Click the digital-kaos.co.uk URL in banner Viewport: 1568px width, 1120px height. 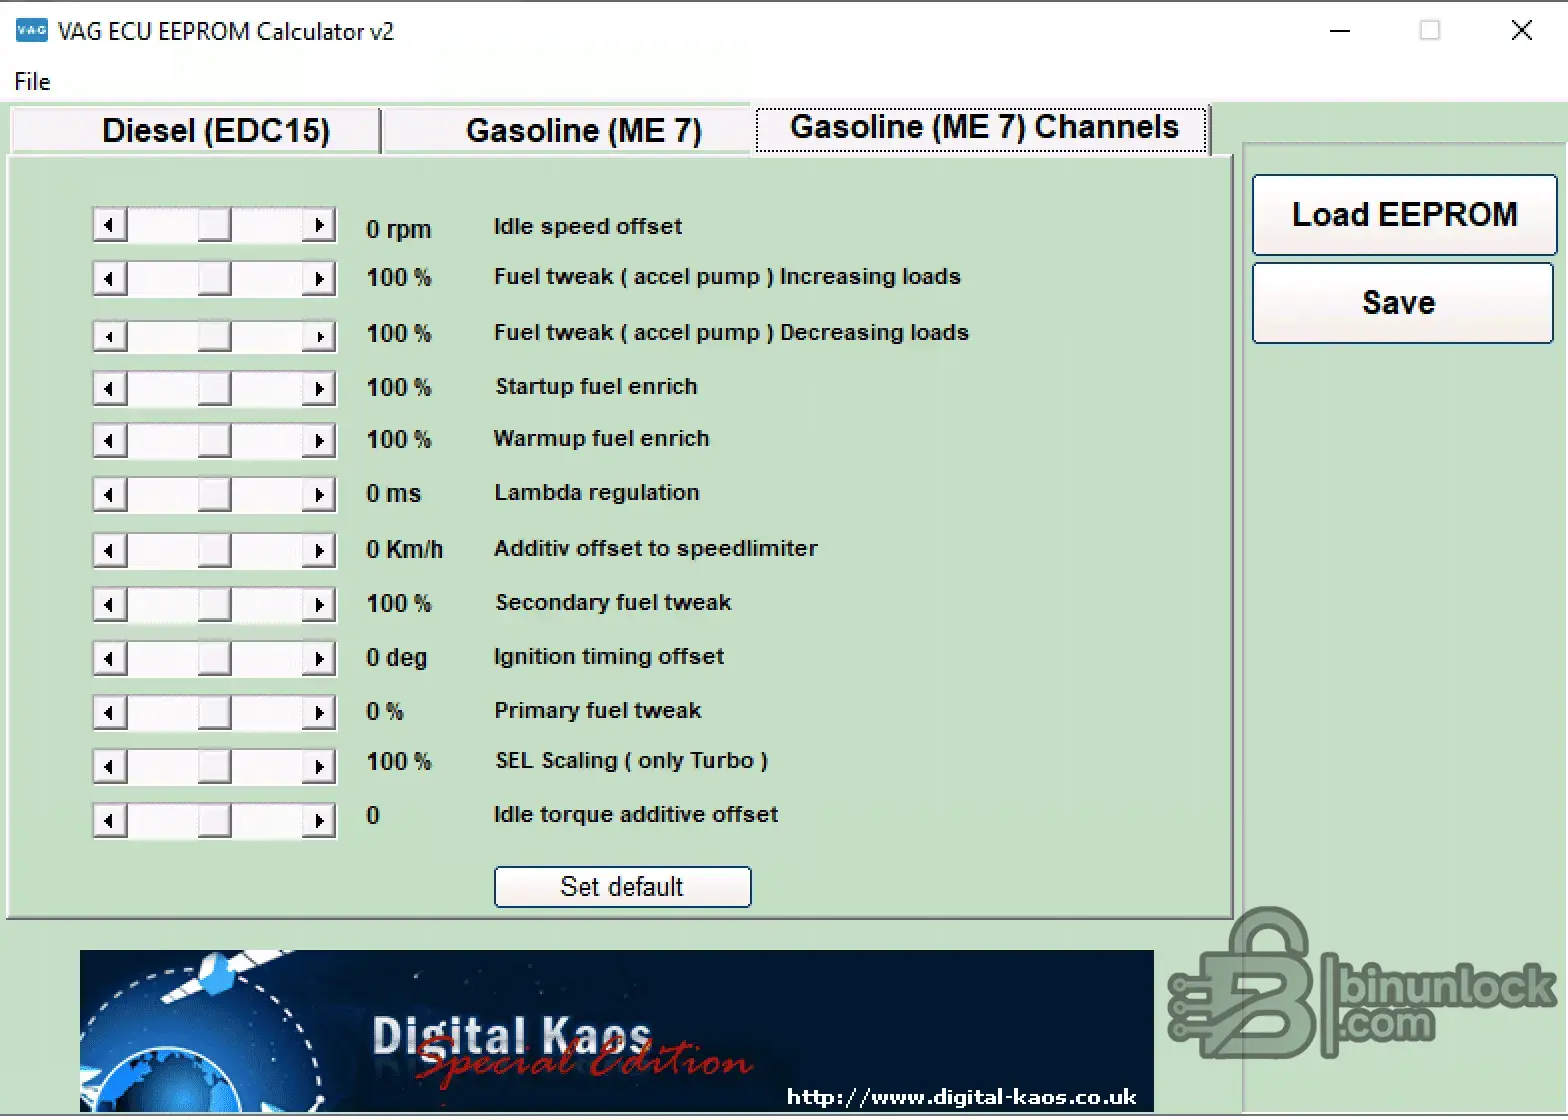point(962,1097)
